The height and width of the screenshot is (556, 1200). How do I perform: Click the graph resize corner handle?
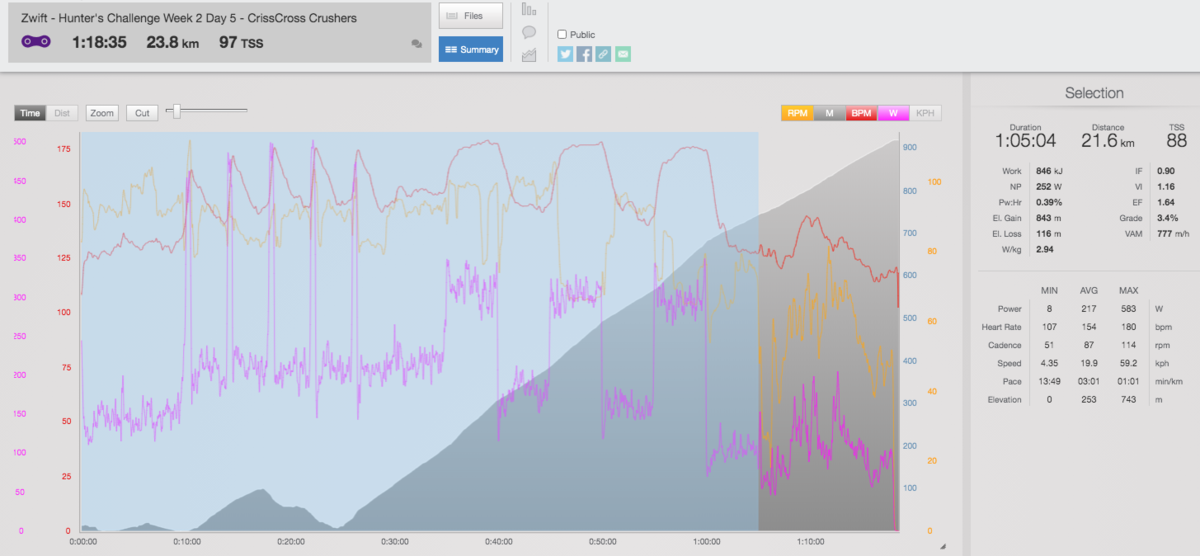click(941, 546)
